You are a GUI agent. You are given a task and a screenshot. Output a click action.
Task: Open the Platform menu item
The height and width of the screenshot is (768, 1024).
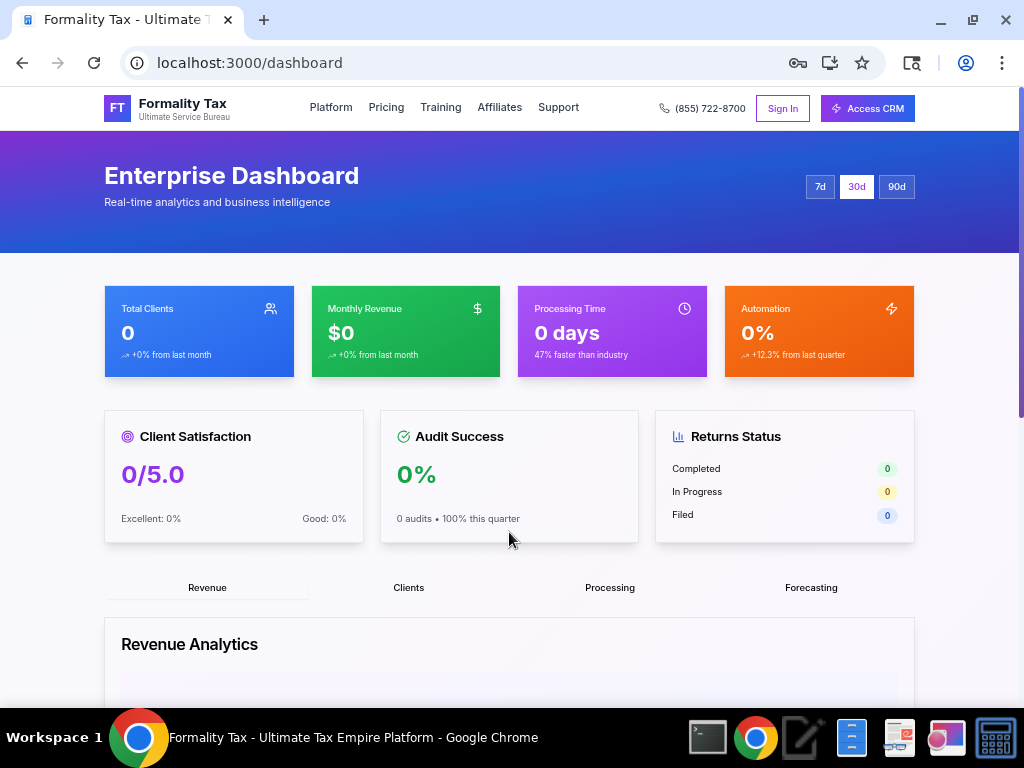[x=331, y=108]
